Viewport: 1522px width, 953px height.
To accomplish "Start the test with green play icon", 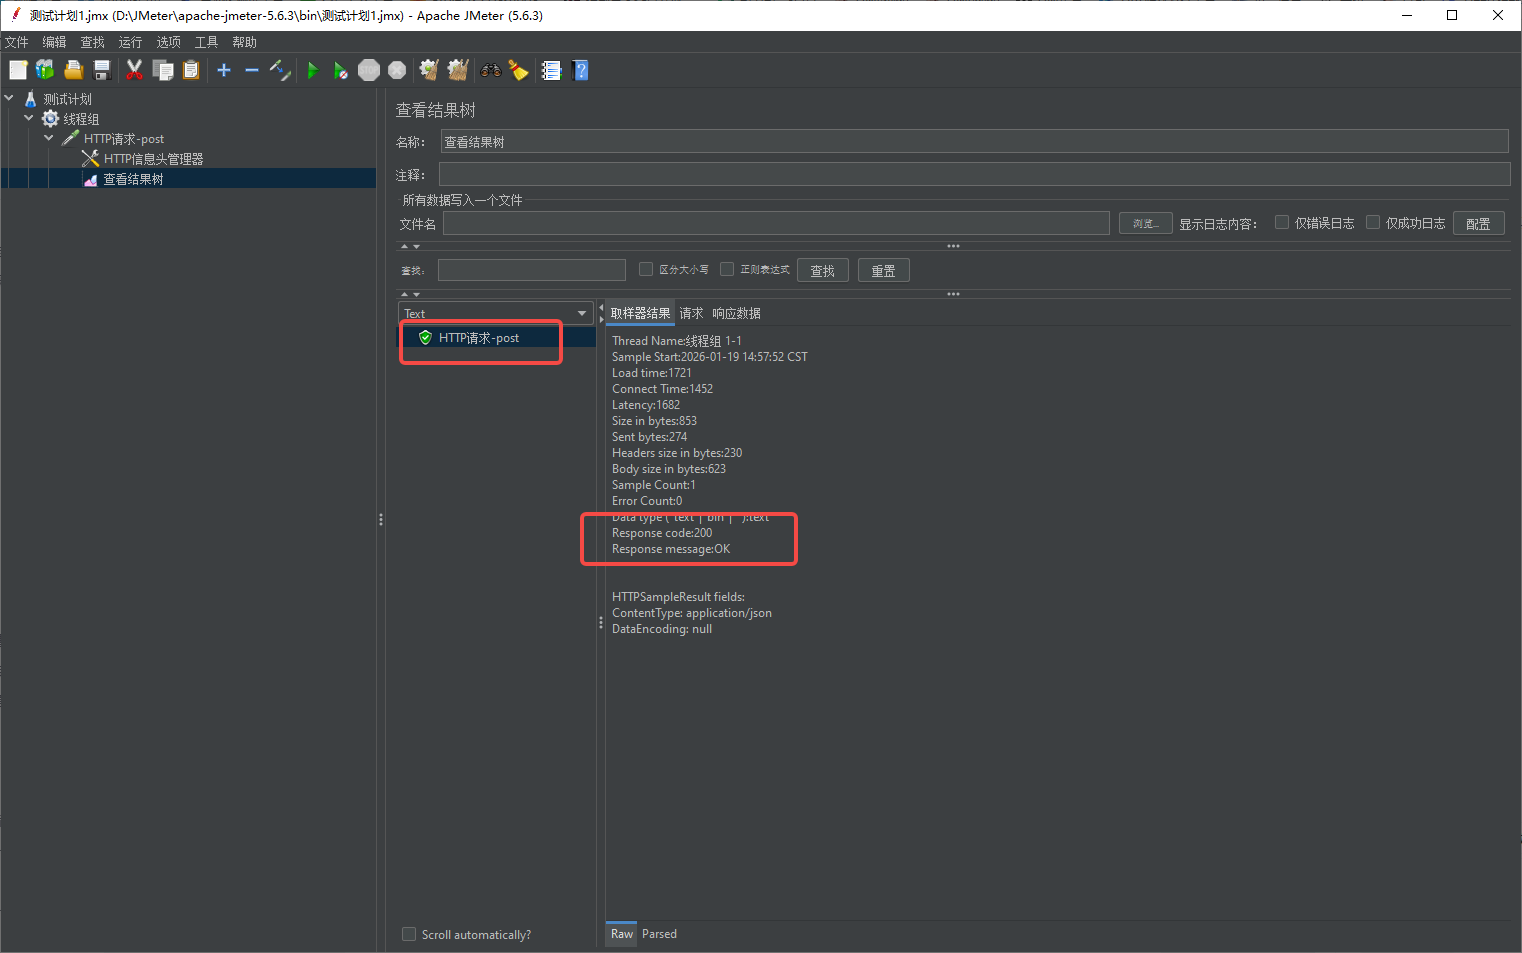I will [x=313, y=70].
